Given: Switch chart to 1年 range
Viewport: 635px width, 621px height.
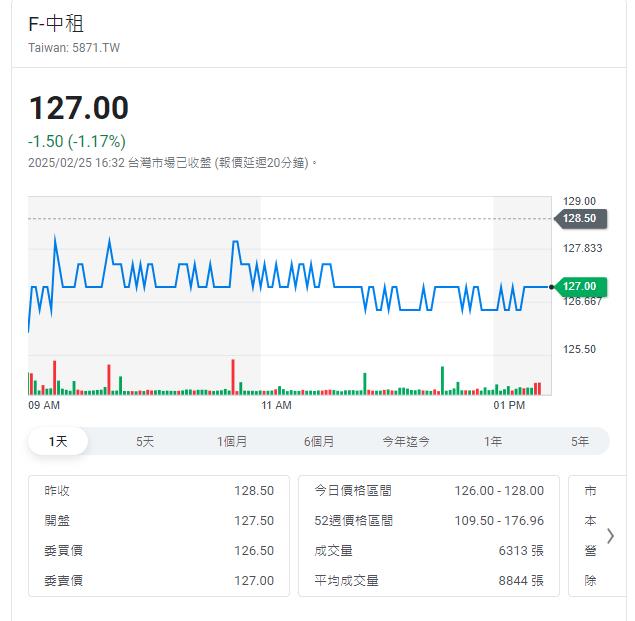Looking at the screenshot, I should [493, 441].
